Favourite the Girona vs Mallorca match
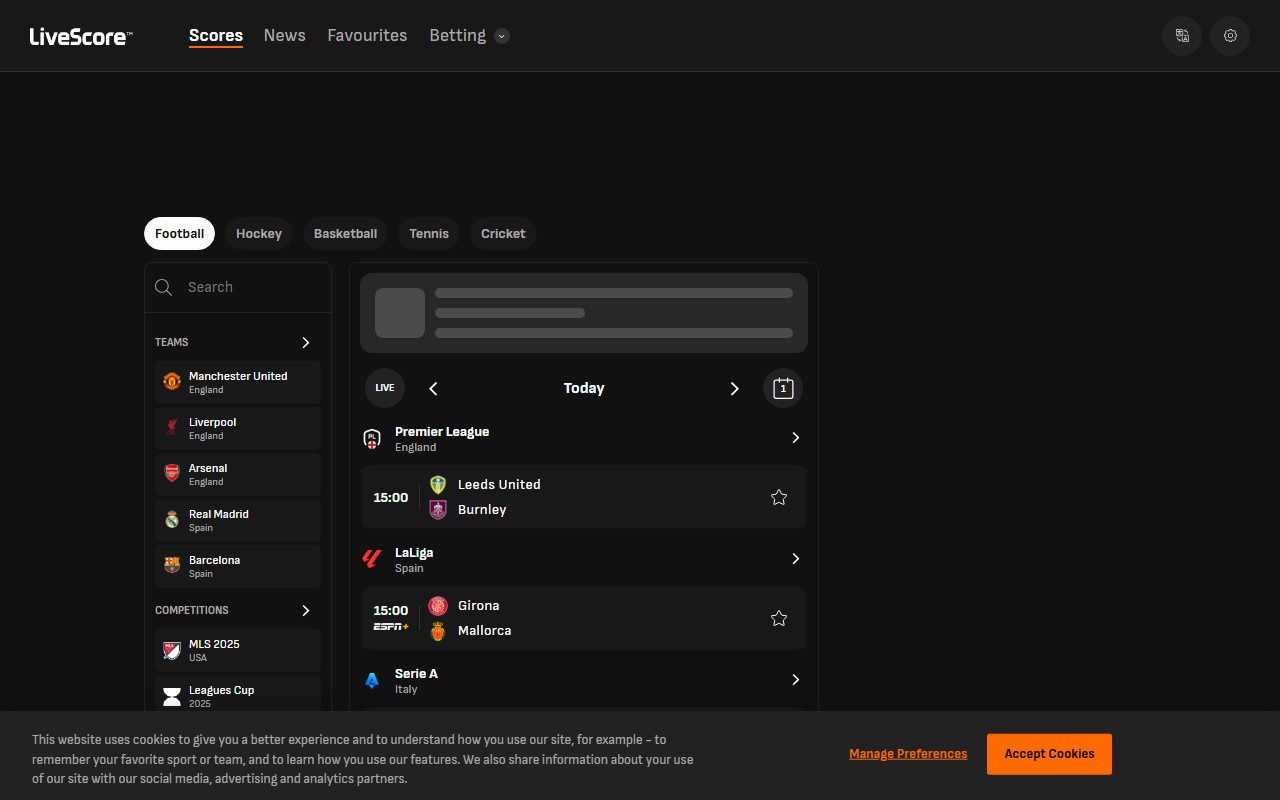1280x800 pixels. tap(779, 618)
